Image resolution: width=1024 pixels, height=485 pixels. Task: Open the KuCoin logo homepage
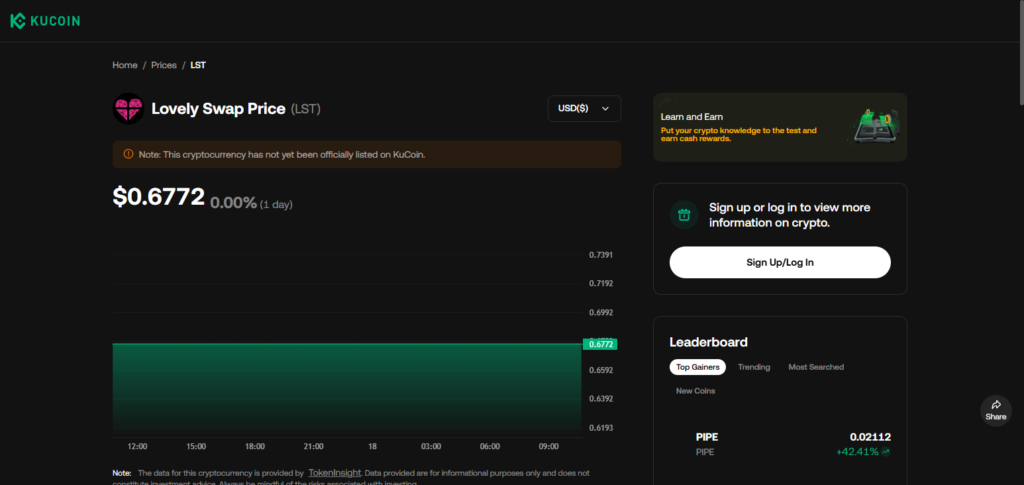pos(45,21)
